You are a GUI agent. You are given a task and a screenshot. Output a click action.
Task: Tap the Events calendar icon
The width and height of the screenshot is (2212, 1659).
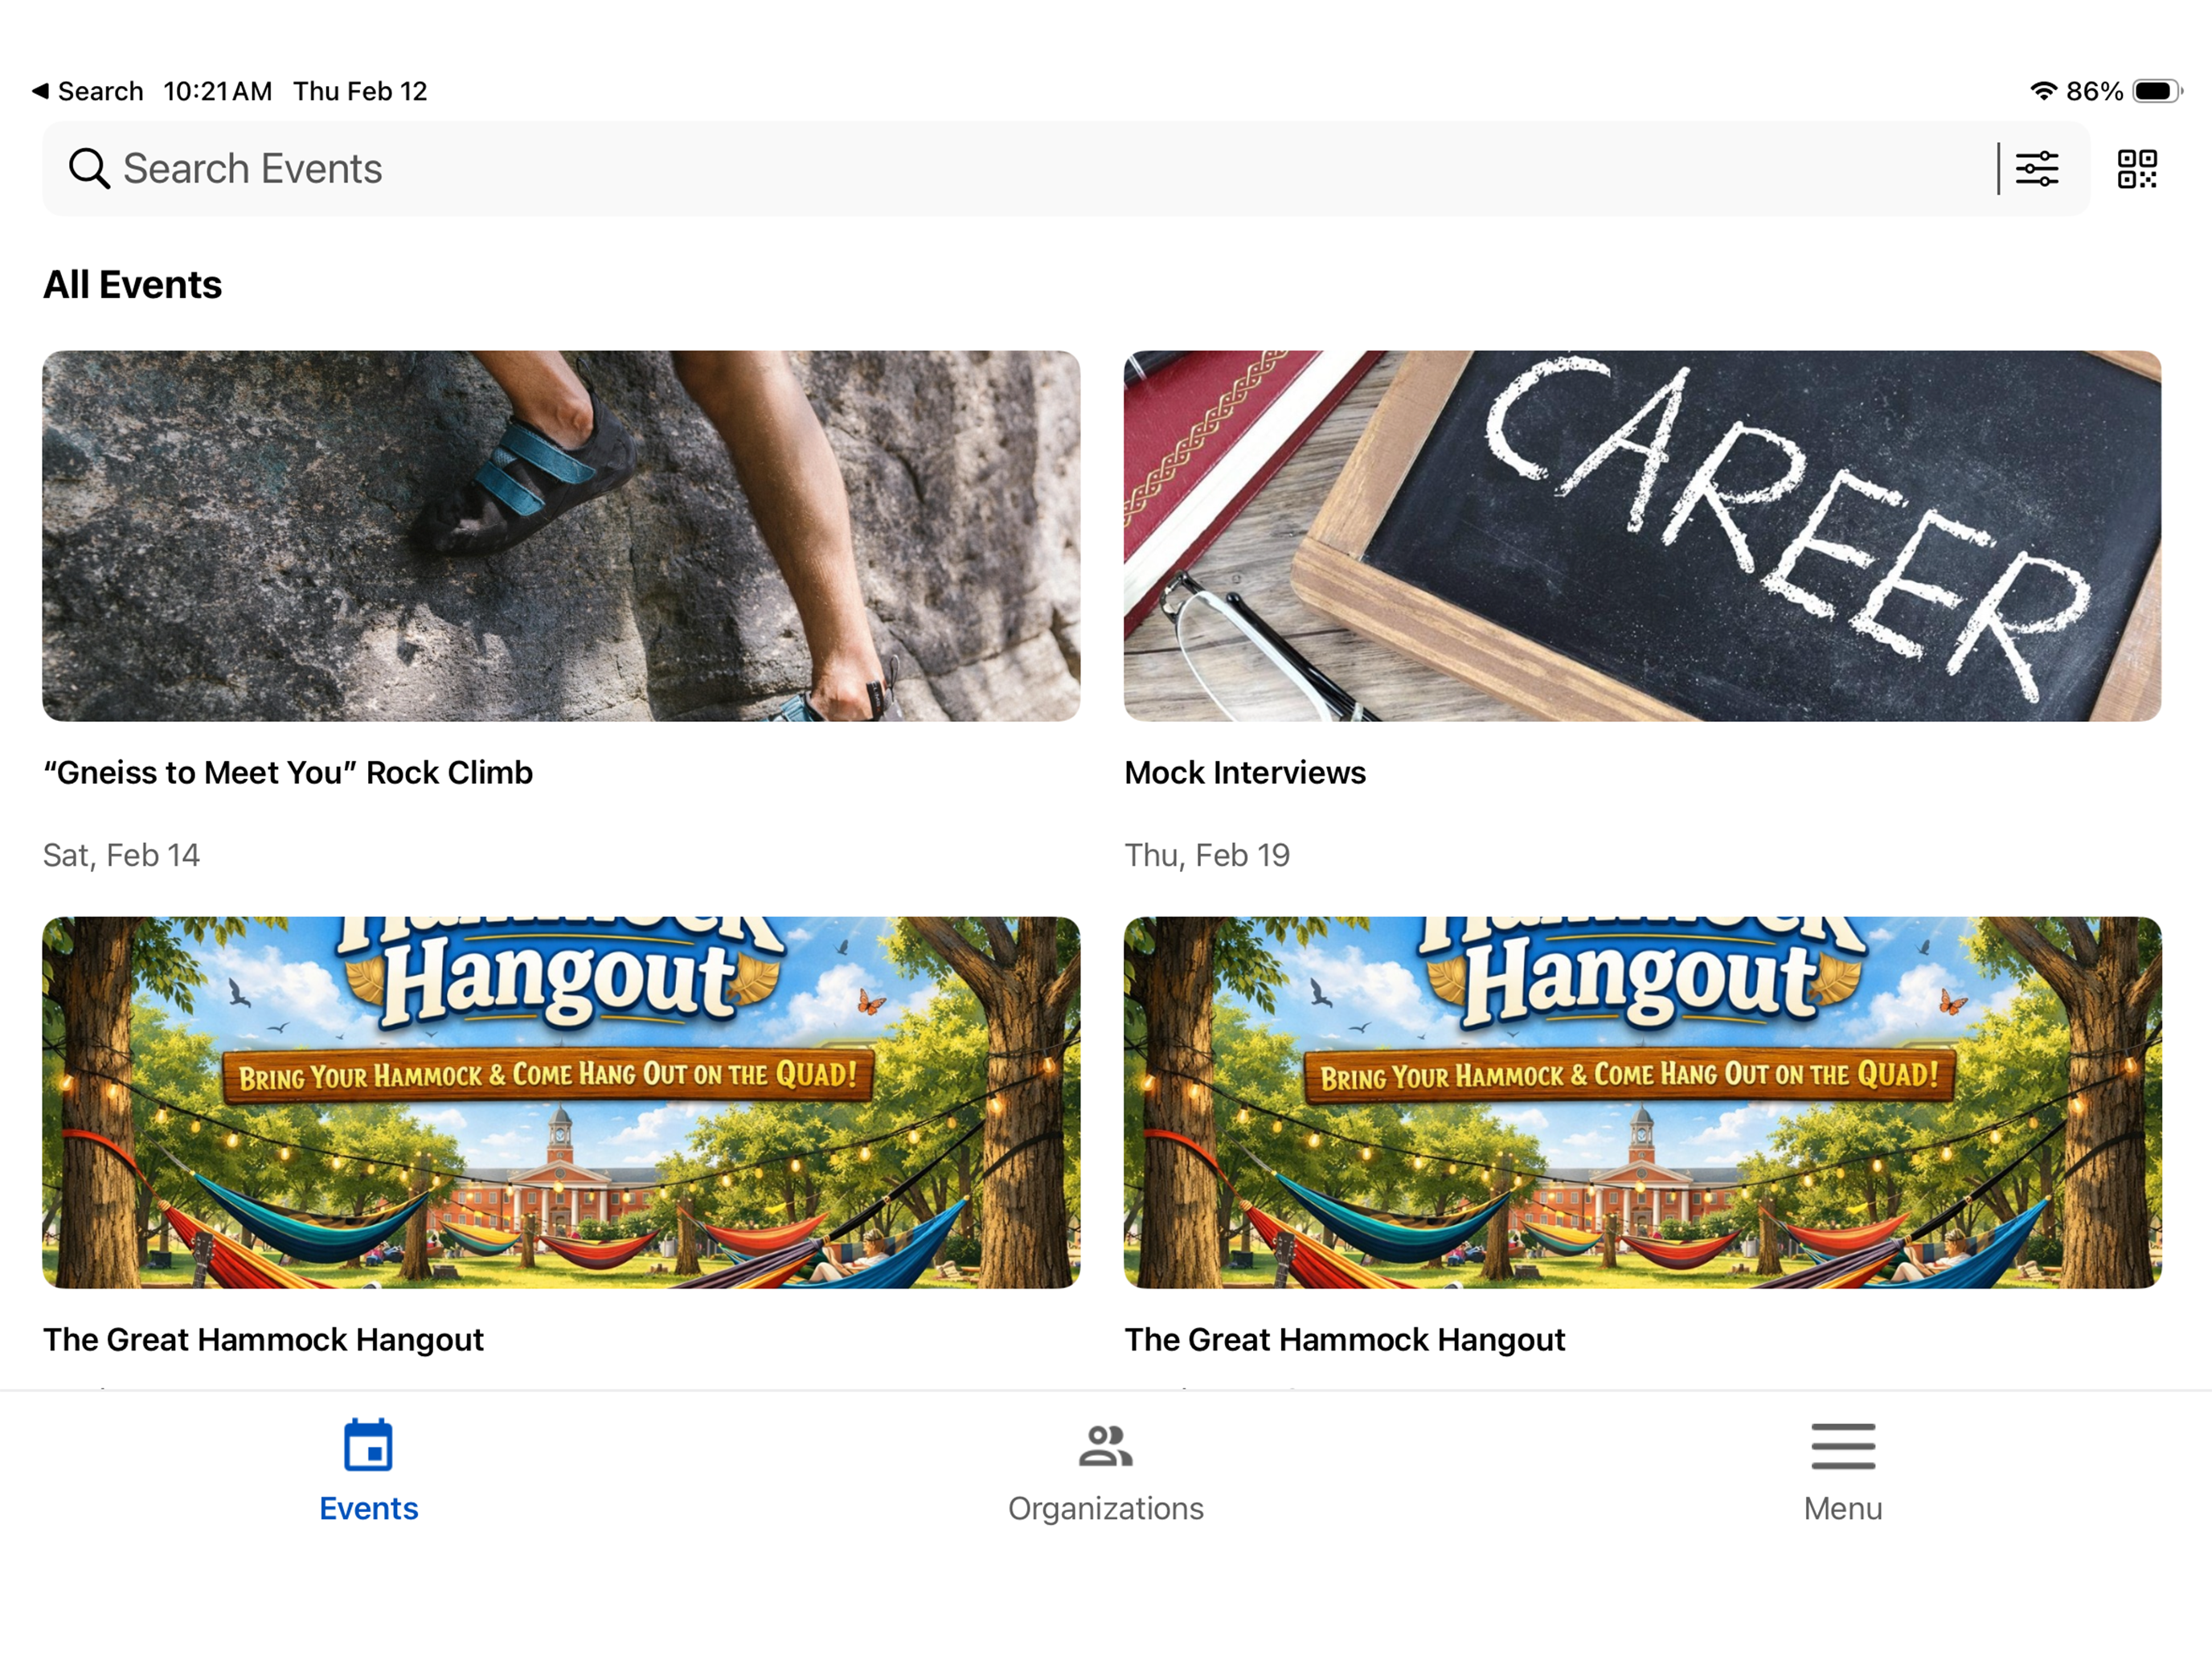pyautogui.click(x=368, y=1445)
